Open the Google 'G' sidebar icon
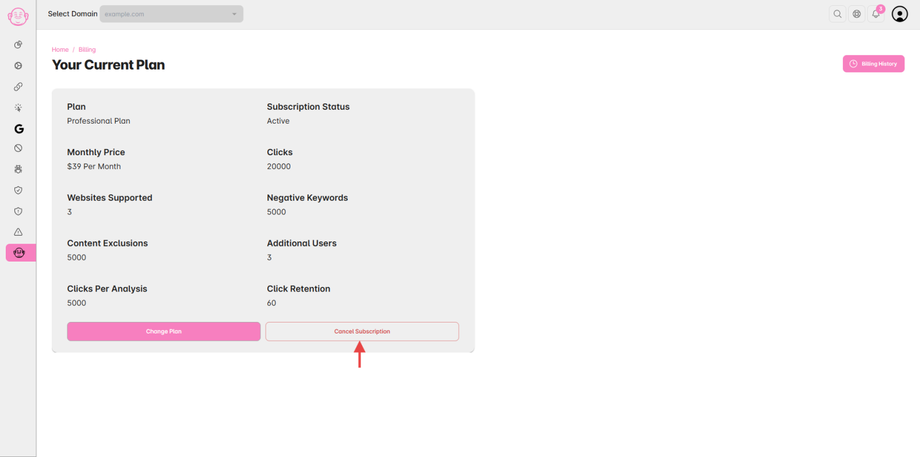The image size is (920, 457). tap(18, 129)
